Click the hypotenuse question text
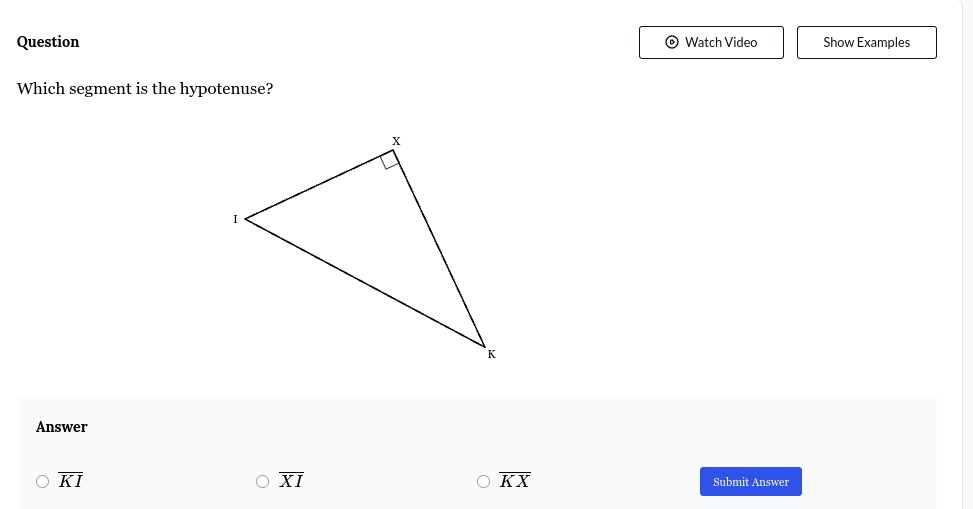Screen dimensions: 973x509 click(145, 89)
